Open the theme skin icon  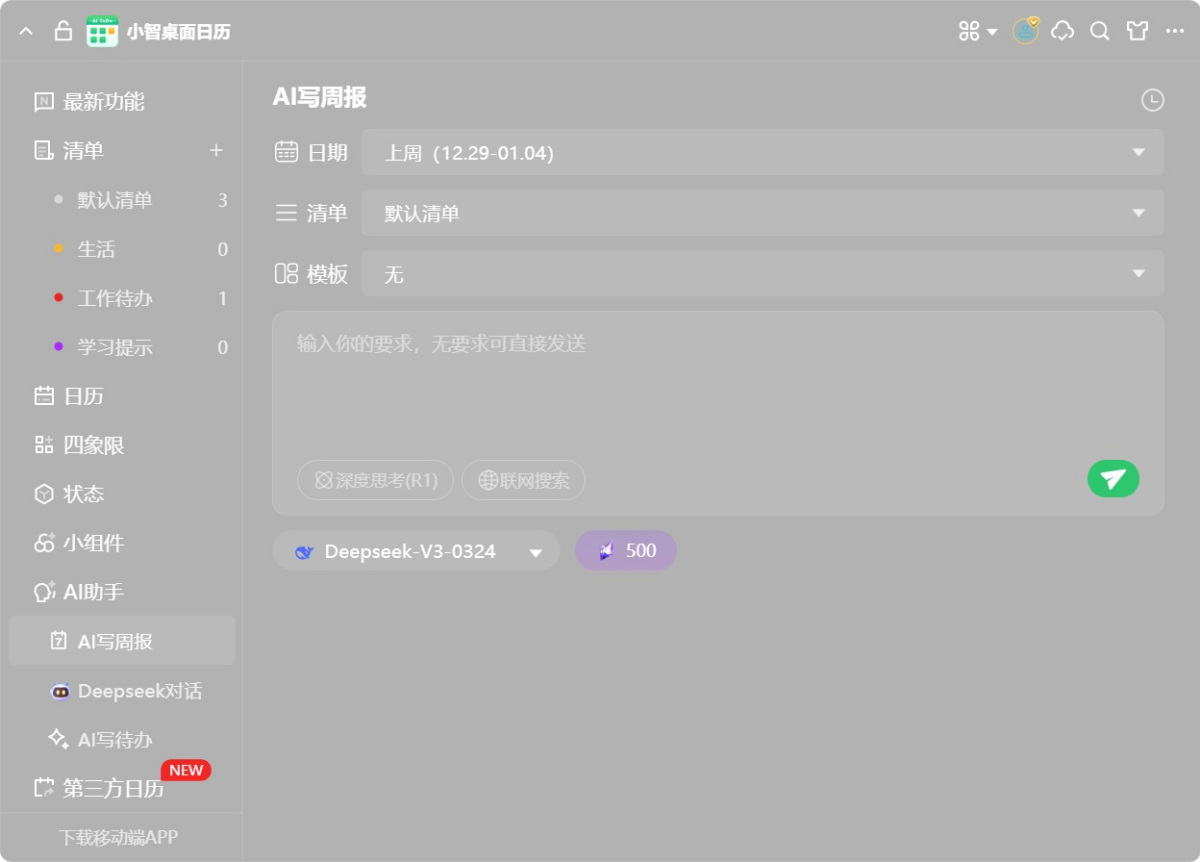click(x=1137, y=31)
